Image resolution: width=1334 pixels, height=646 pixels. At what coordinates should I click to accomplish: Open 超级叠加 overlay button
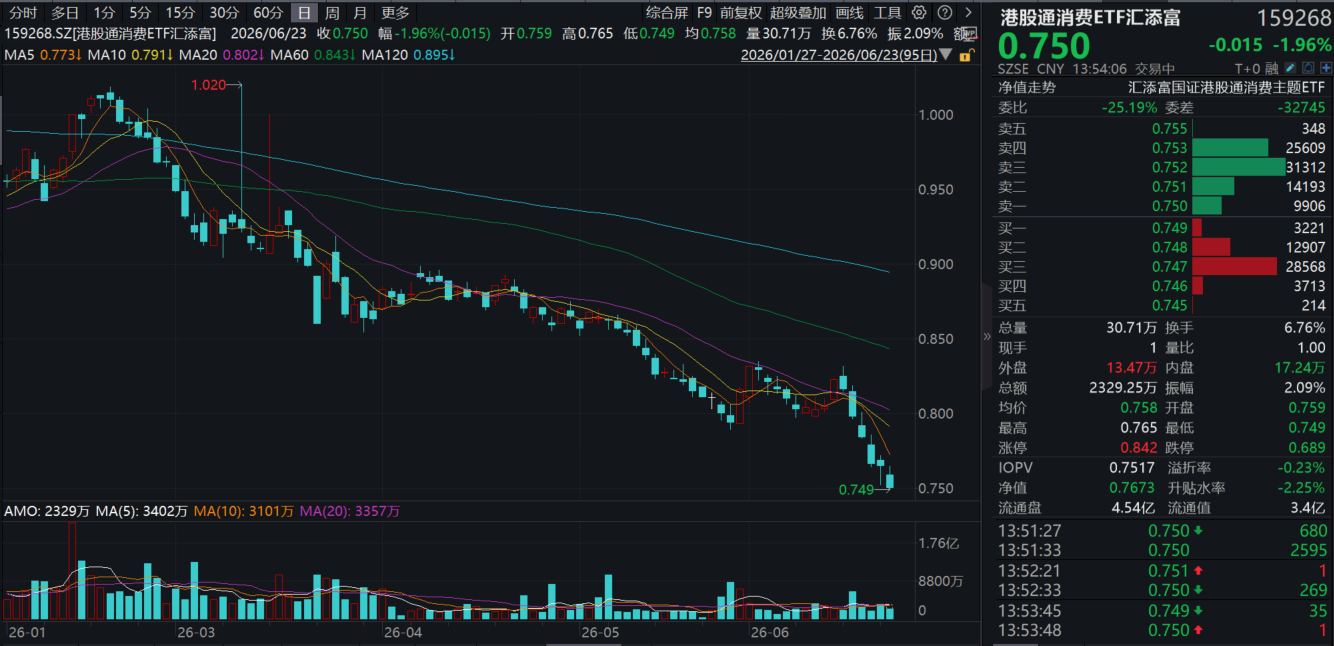coord(798,13)
